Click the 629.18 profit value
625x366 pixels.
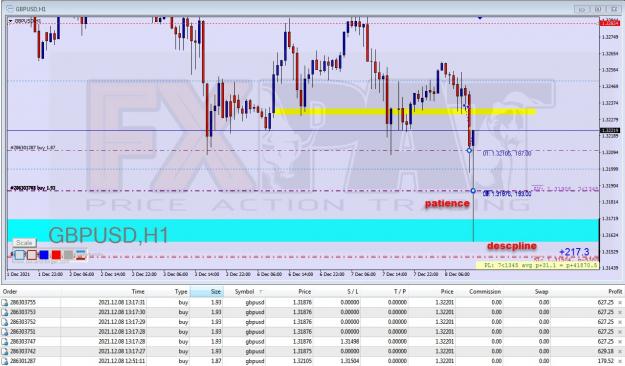(x=605, y=352)
